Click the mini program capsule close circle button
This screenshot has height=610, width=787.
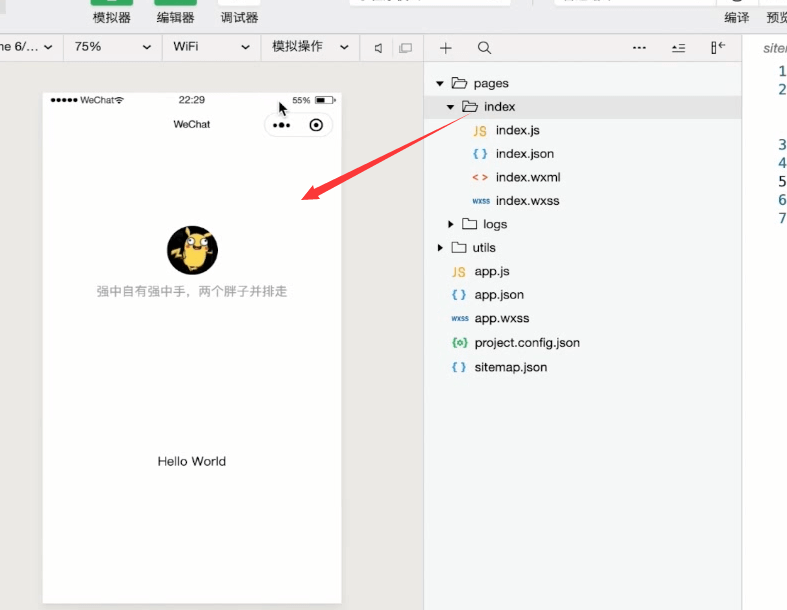click(316, 125)
